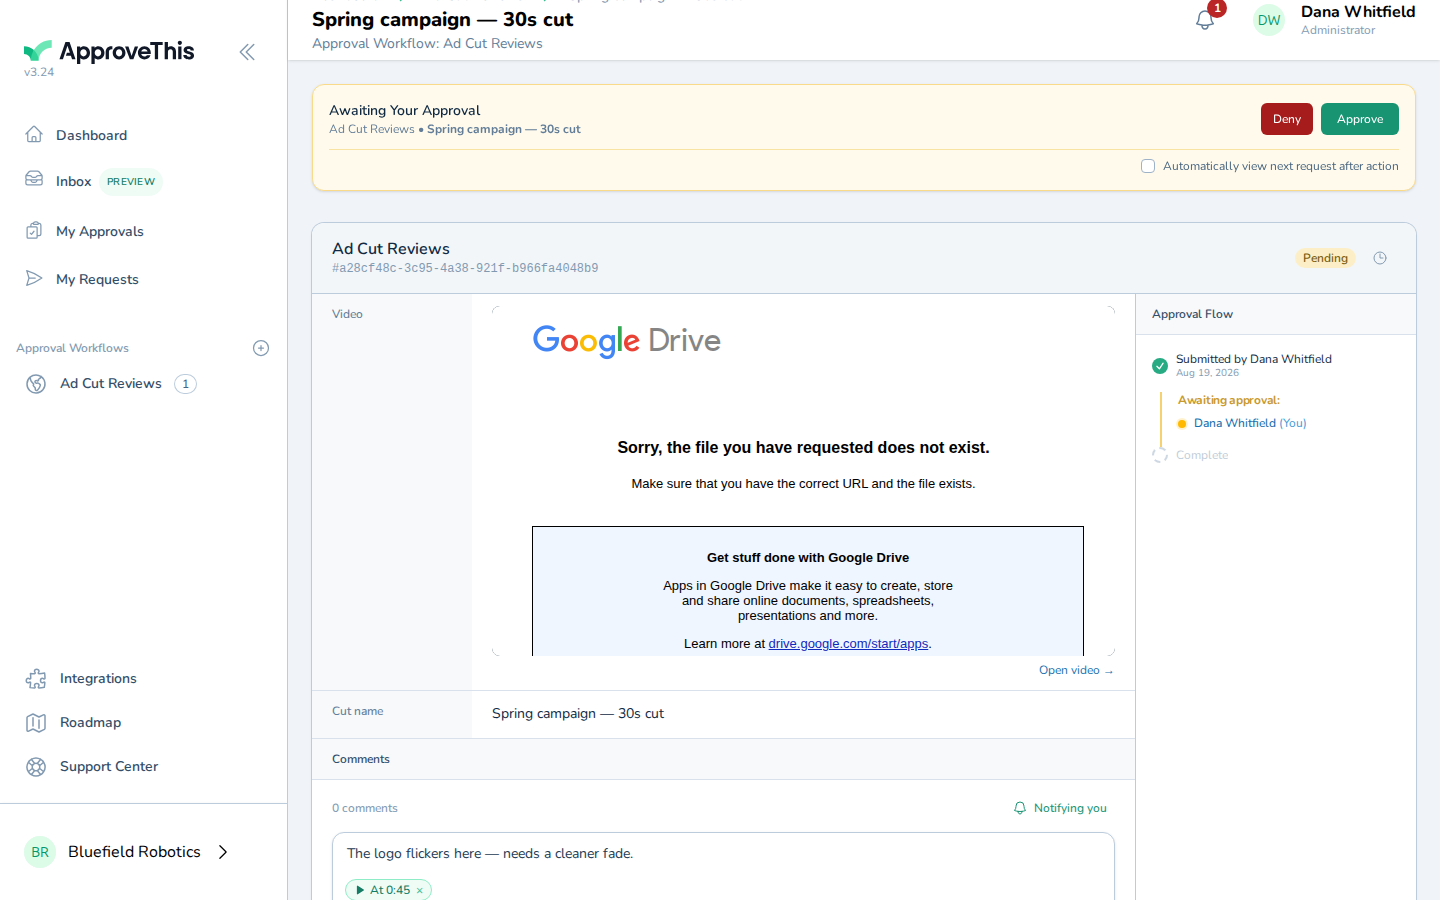Click into the comment text box

click(723, 854)
